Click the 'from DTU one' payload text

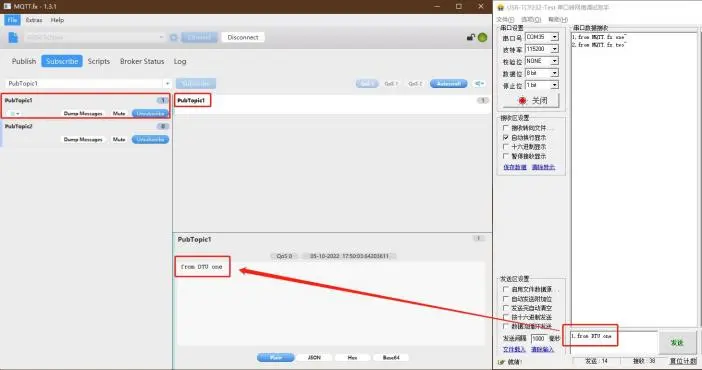tap(201, 267)
